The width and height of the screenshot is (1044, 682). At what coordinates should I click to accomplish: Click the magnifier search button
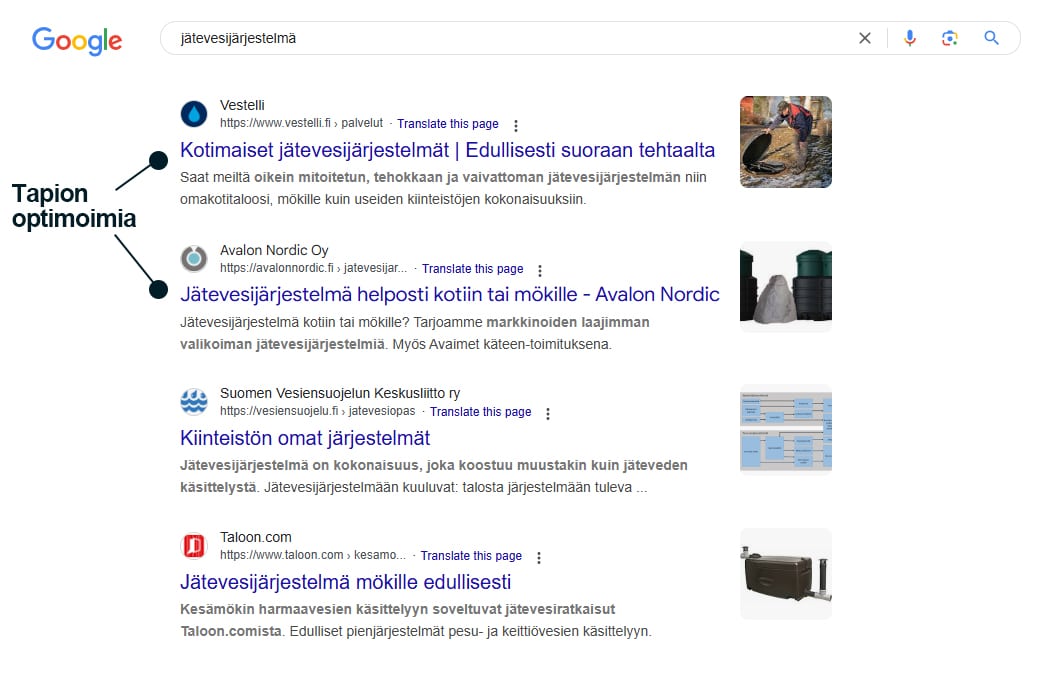(x=991, y=38)
